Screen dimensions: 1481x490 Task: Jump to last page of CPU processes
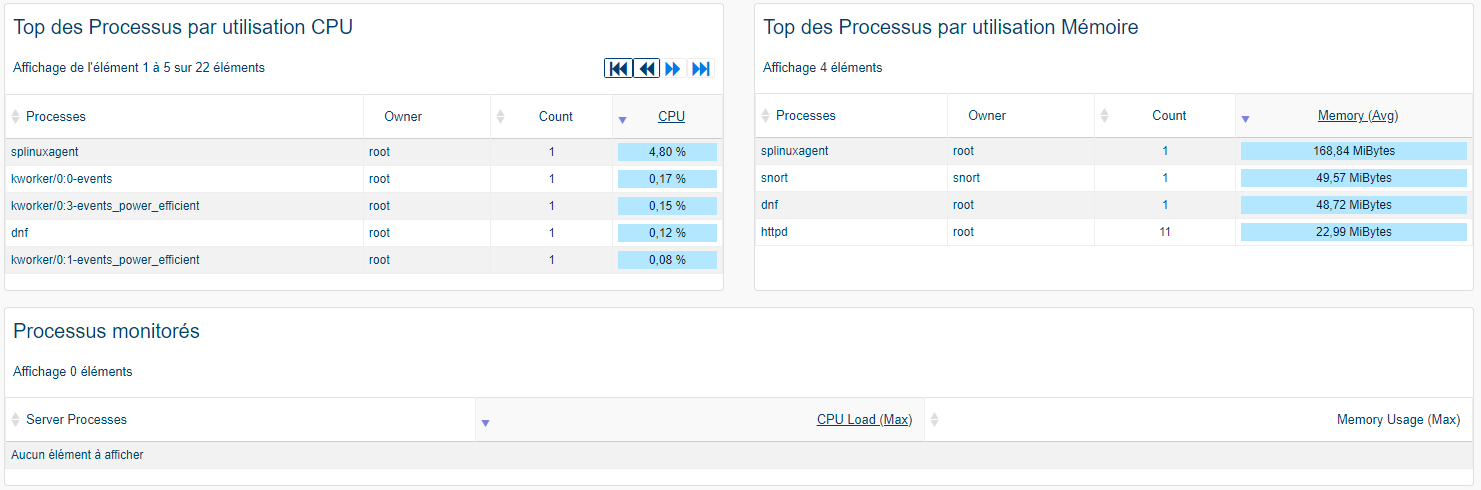(x=701, y=68)
